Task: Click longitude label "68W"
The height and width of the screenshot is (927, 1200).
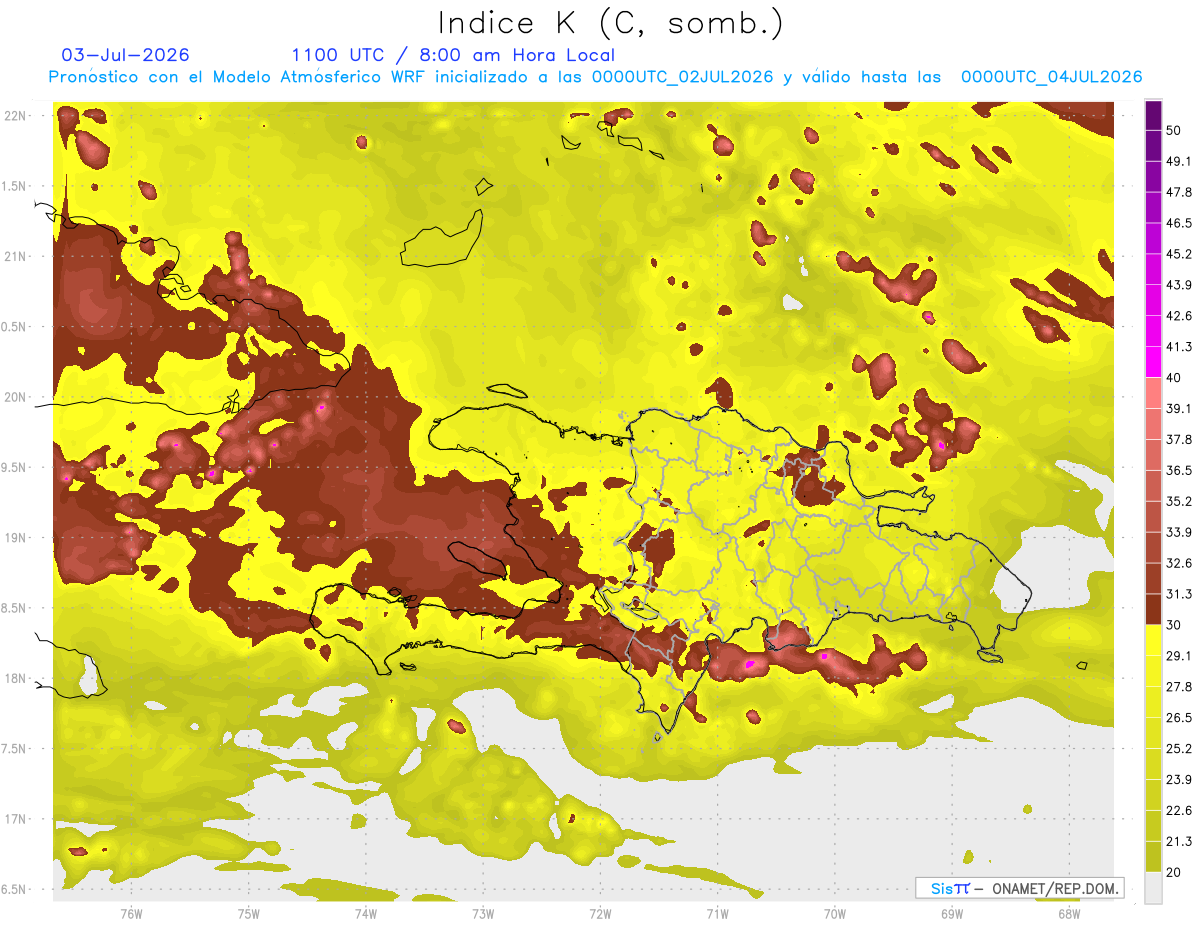Action: coord(1069,912)
